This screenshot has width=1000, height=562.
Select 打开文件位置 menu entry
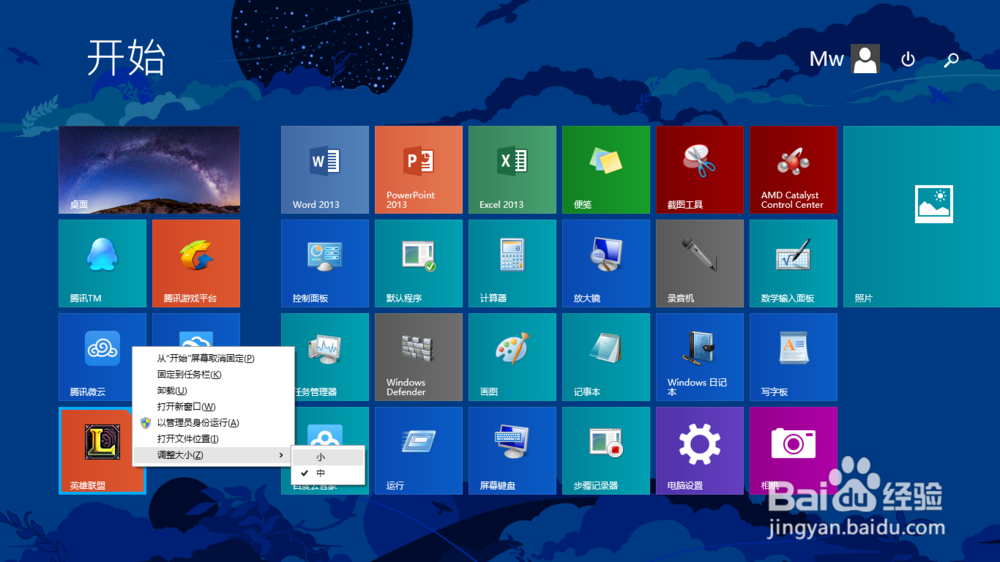213,439
